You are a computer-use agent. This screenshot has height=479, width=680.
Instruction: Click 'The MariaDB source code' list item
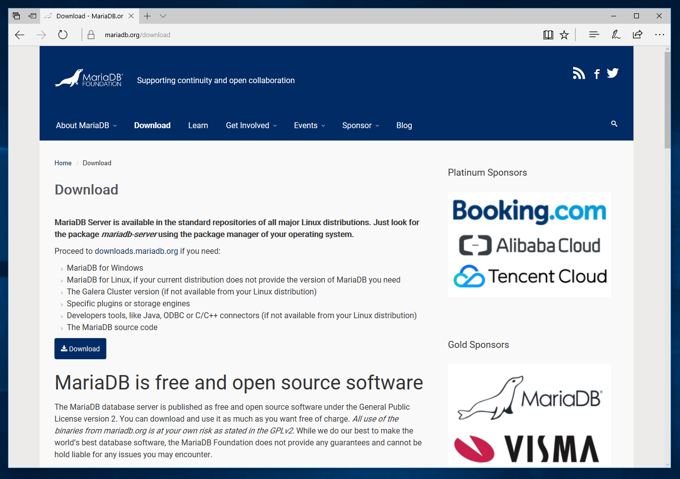coord(112,327)
